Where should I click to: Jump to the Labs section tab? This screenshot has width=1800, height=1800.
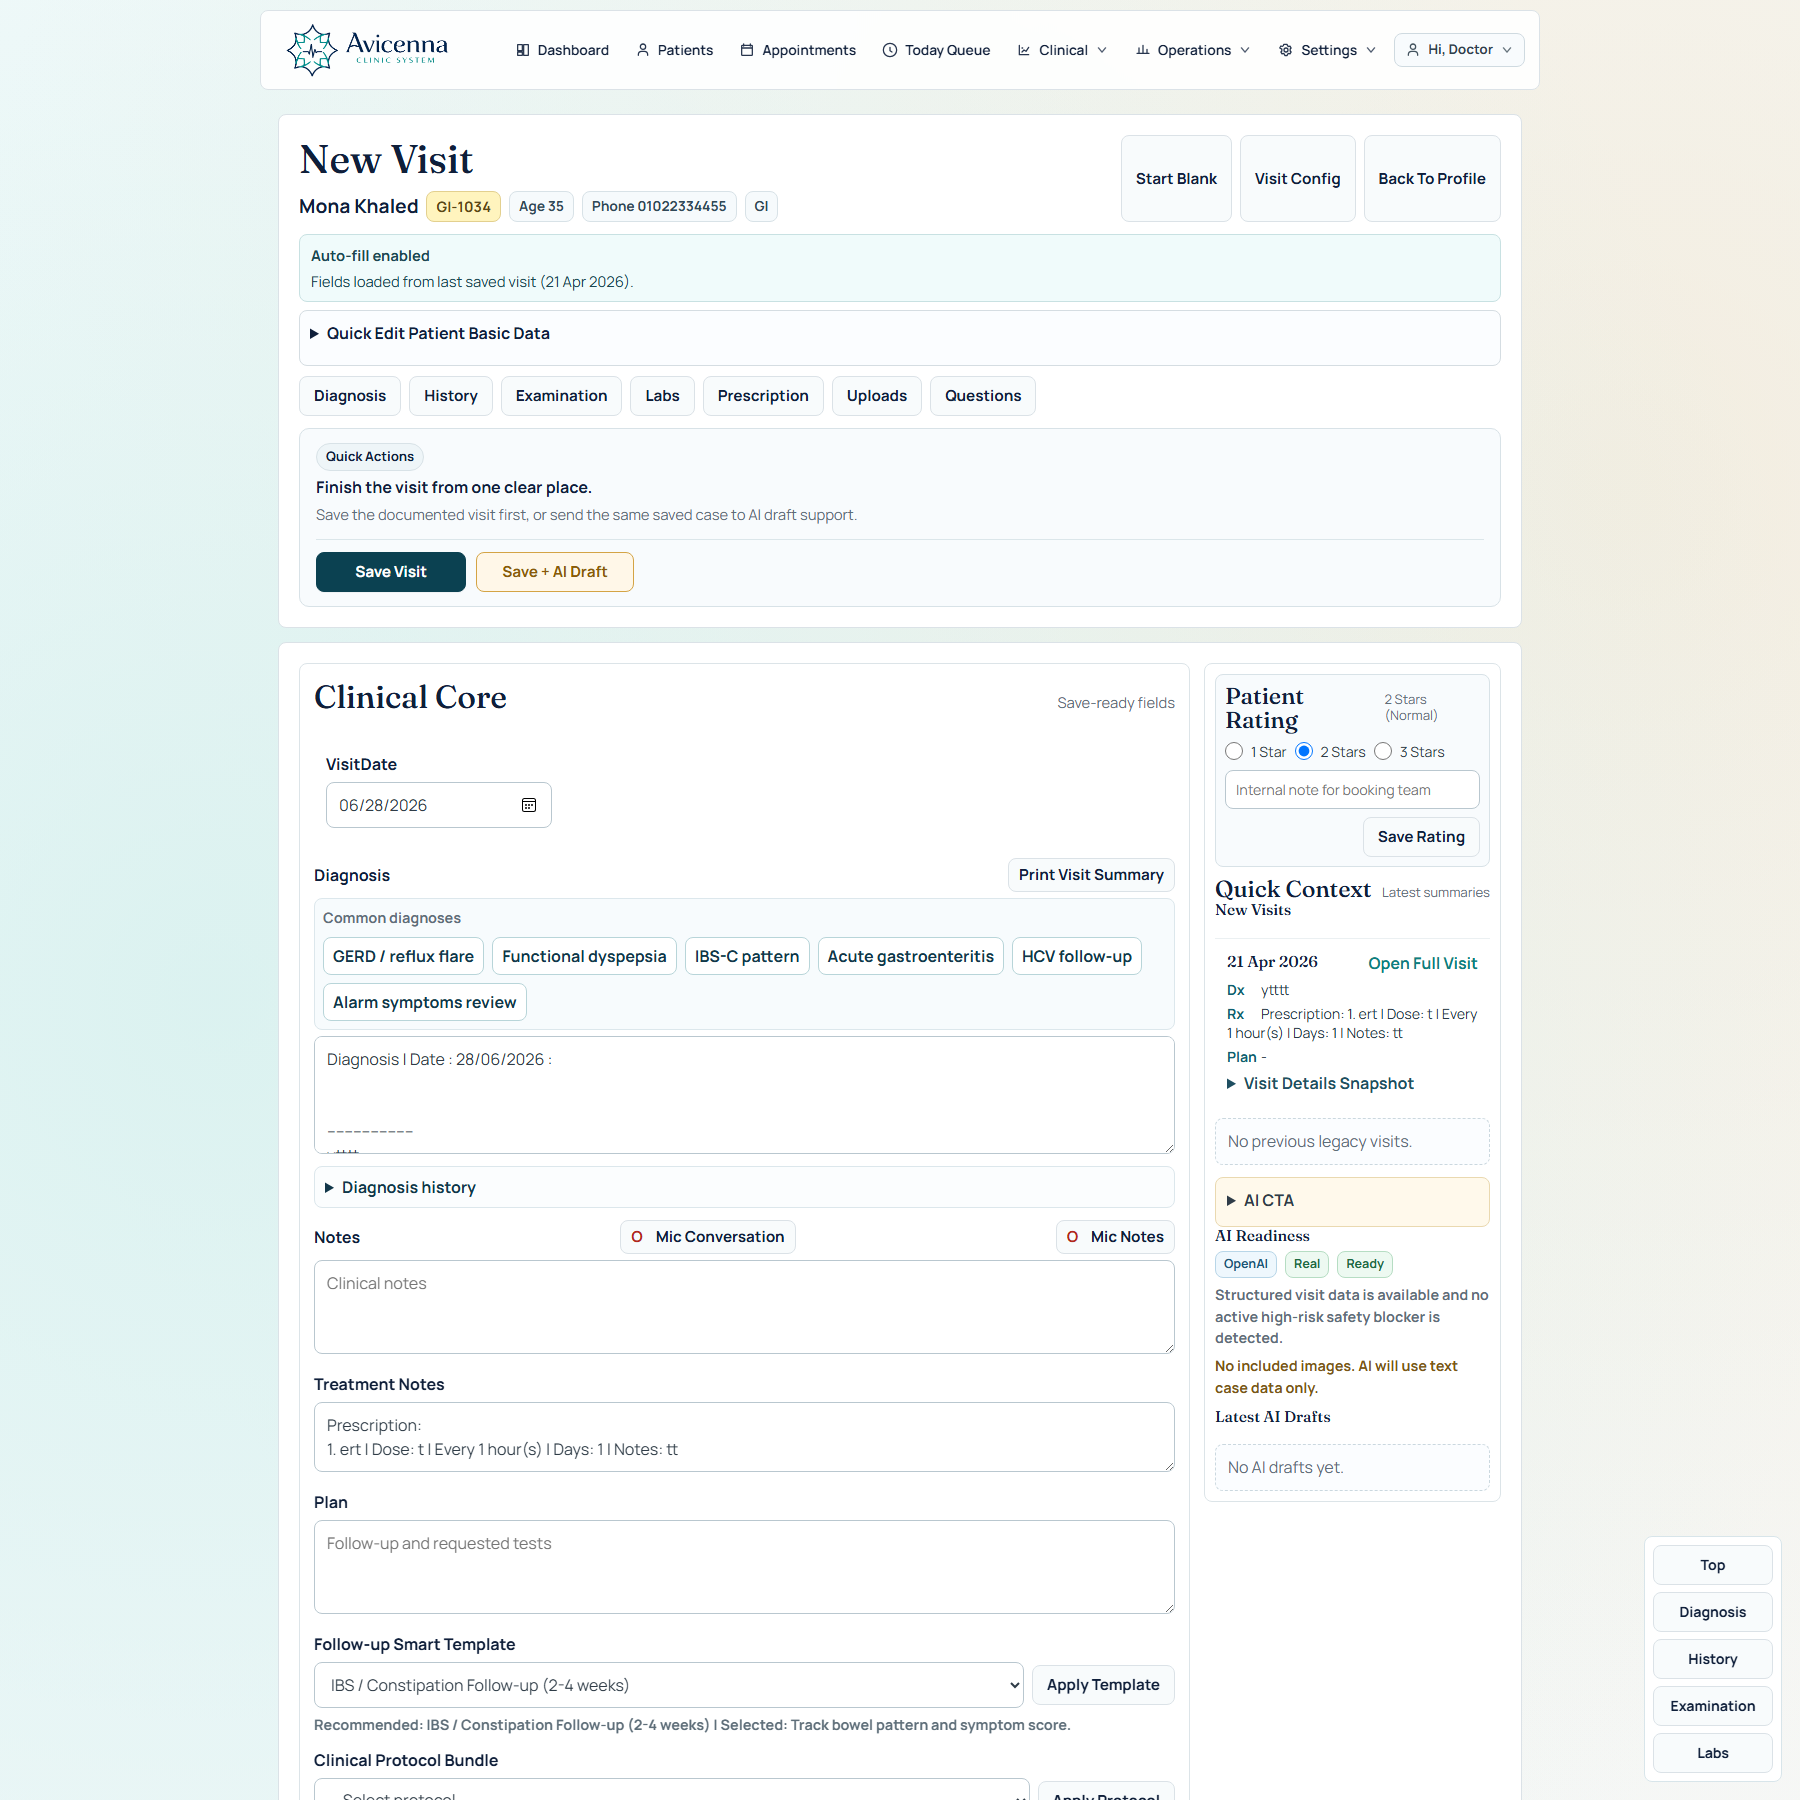coord(662,396)
